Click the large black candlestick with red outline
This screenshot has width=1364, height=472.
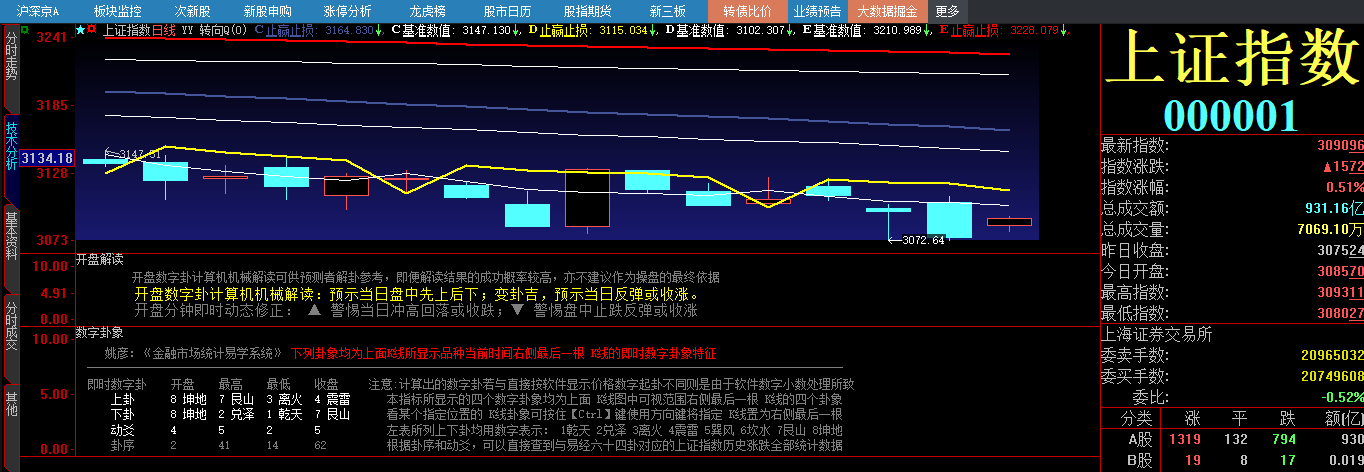587,198
